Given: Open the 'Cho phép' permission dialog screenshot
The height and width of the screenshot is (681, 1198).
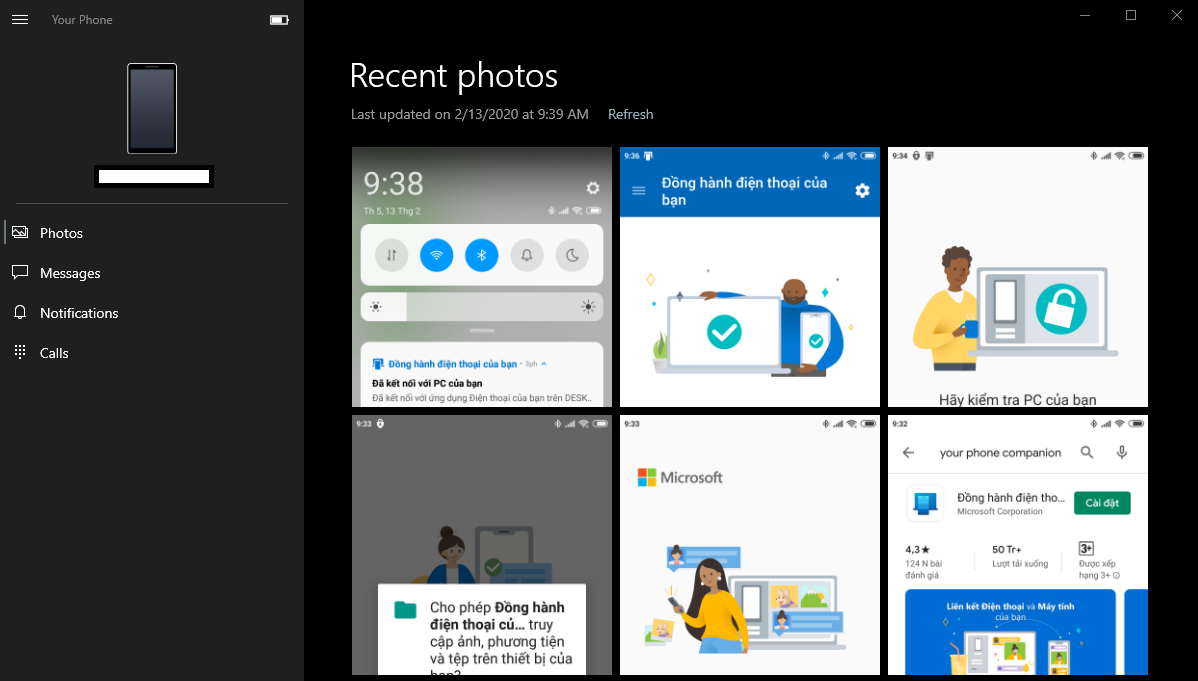Looking at the screenshot, I should click(481, 545).
